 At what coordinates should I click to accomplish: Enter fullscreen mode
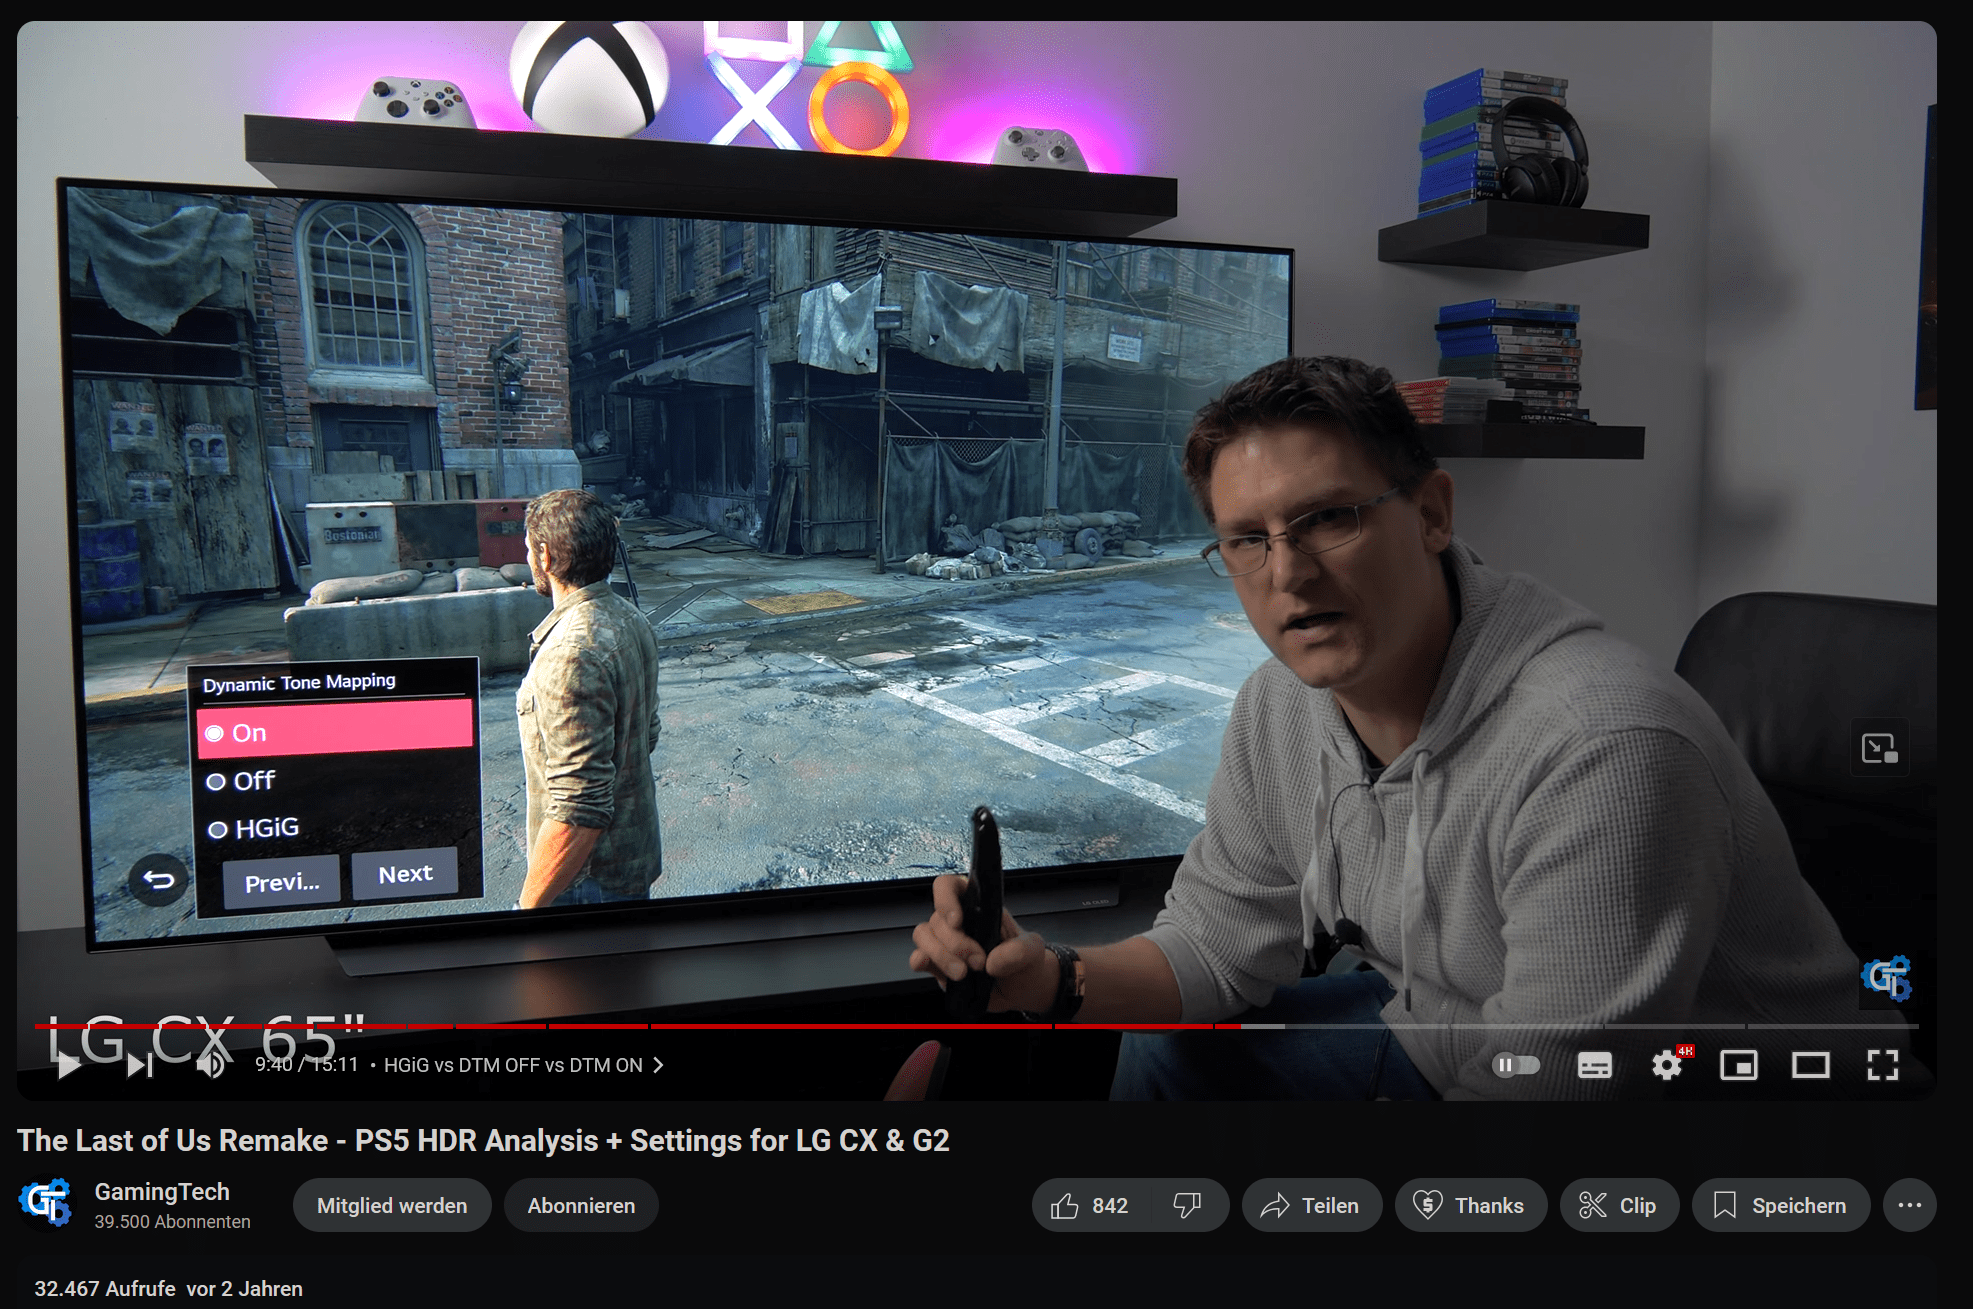coord(1882,1066)
